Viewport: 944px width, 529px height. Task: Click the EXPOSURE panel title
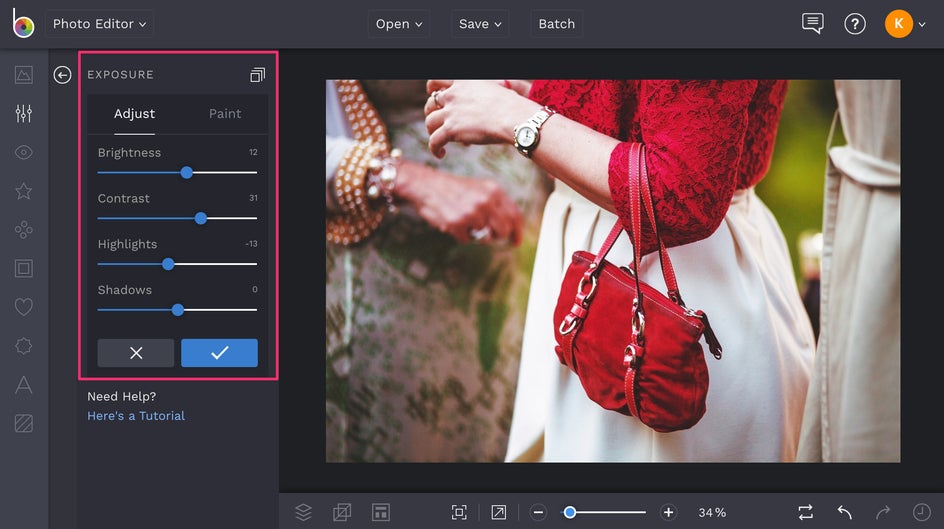120,75
